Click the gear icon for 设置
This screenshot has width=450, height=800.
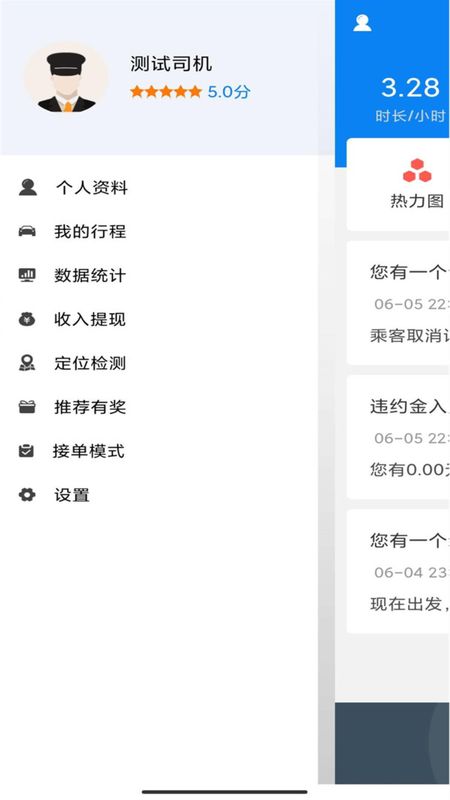(x=27, y=494)
